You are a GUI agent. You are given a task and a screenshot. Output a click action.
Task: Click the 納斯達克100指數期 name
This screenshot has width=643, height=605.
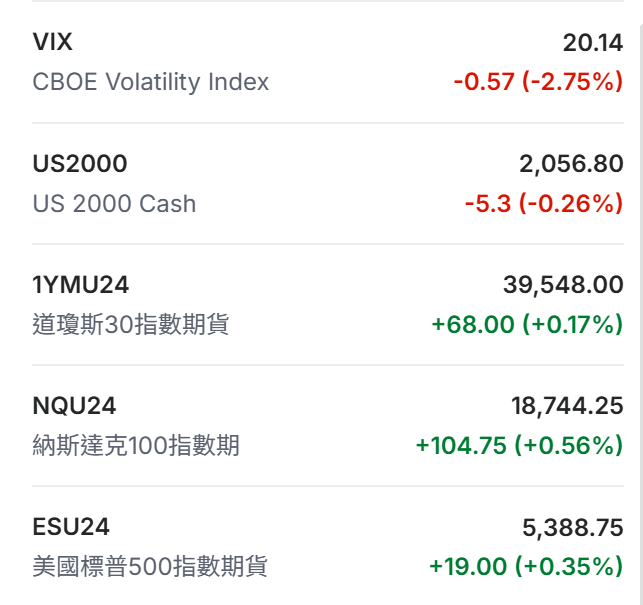pos(136,446)
